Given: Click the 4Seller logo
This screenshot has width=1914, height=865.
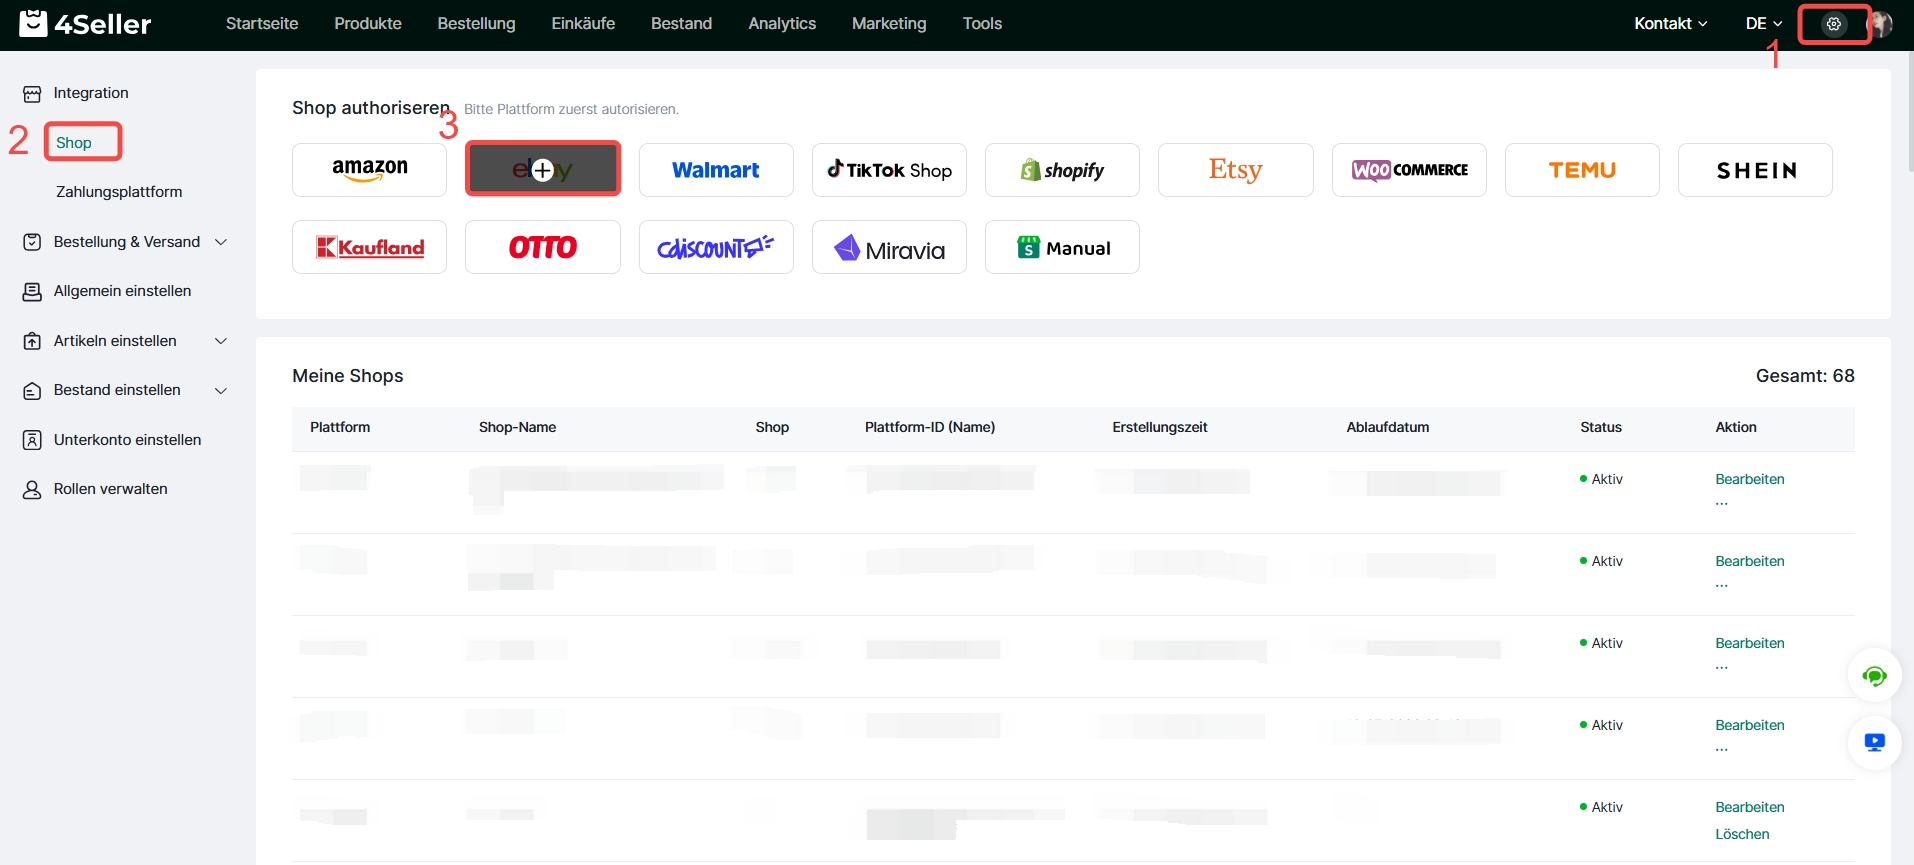Looking at the screenshot, I should [85, 24].
